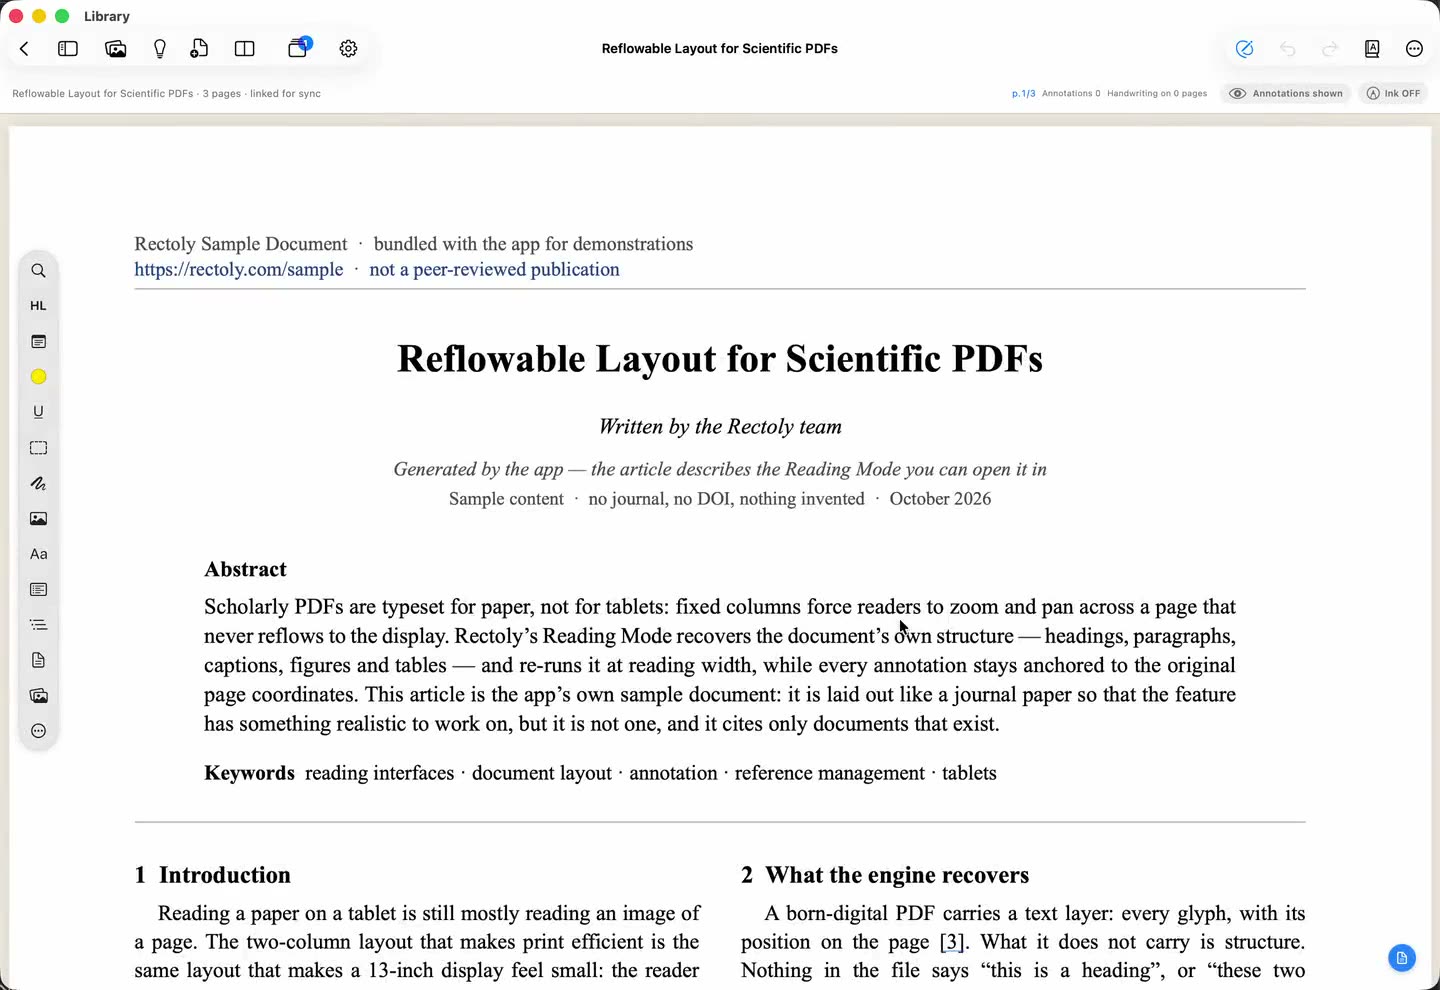Click the p.1/3 page indicator
Image resolution: width=1440 pixels, height=990 pixels.
(x=1023, y=93)
